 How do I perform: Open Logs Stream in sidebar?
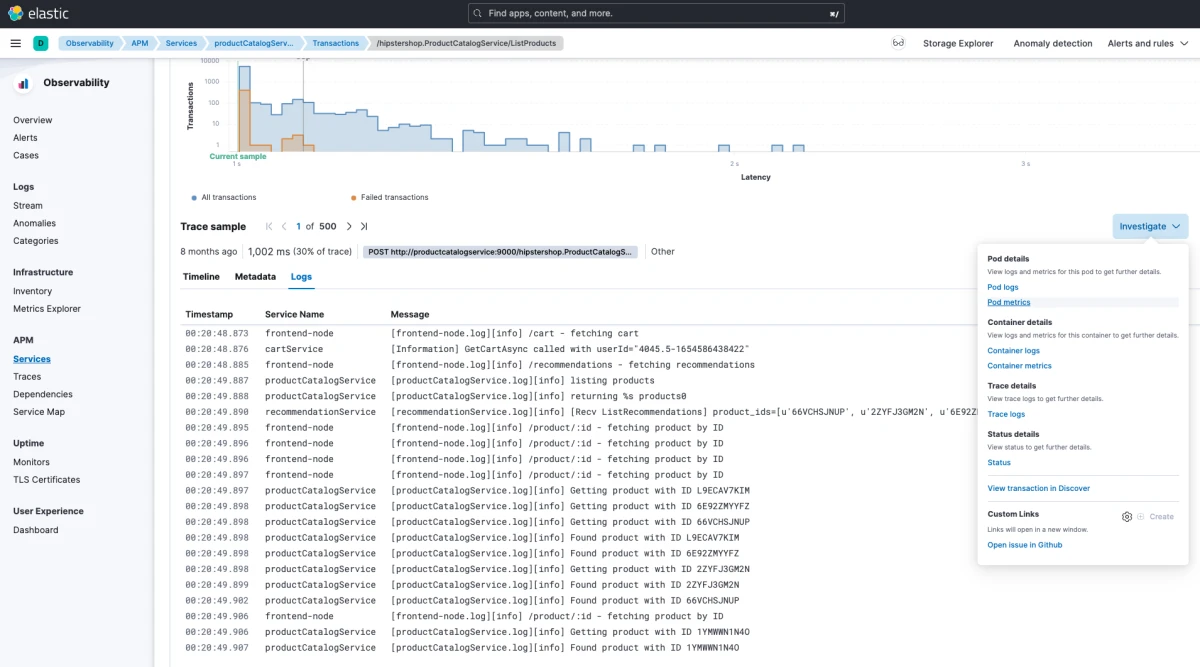[28, 206]
